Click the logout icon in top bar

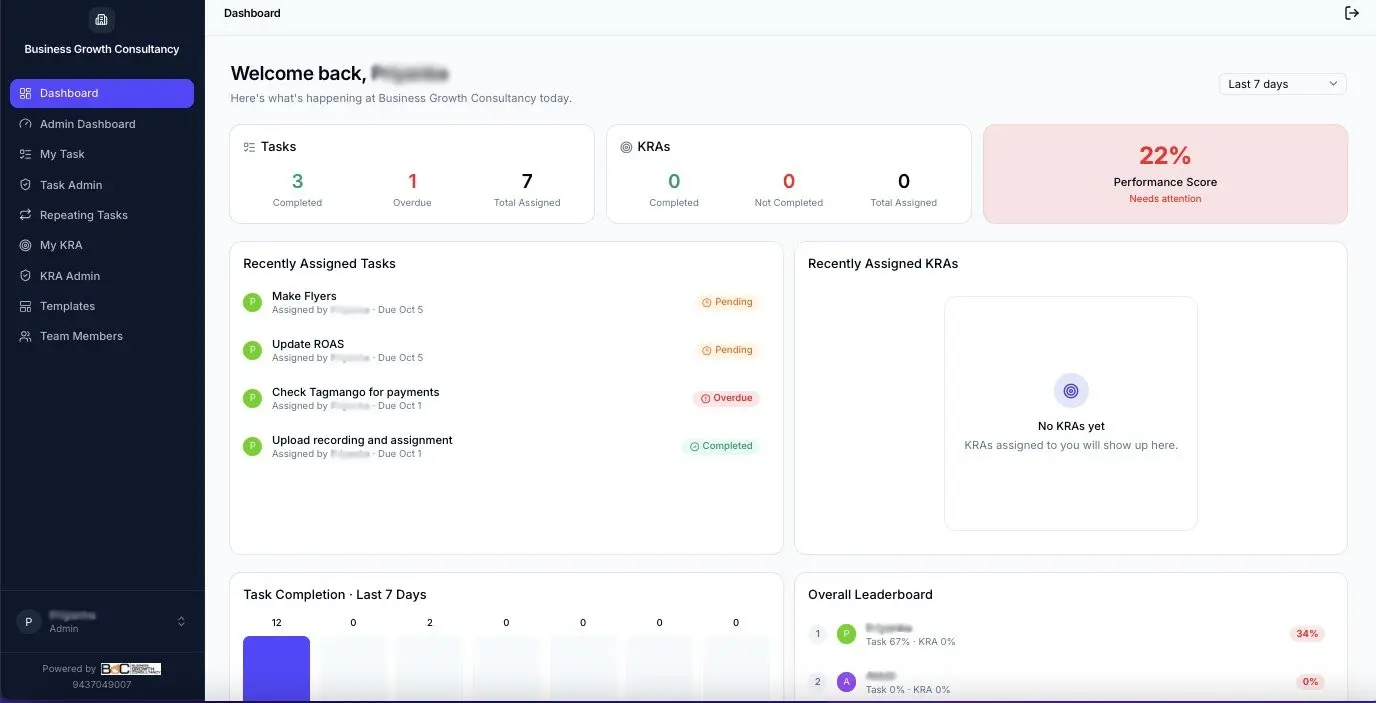[1352, 13]
